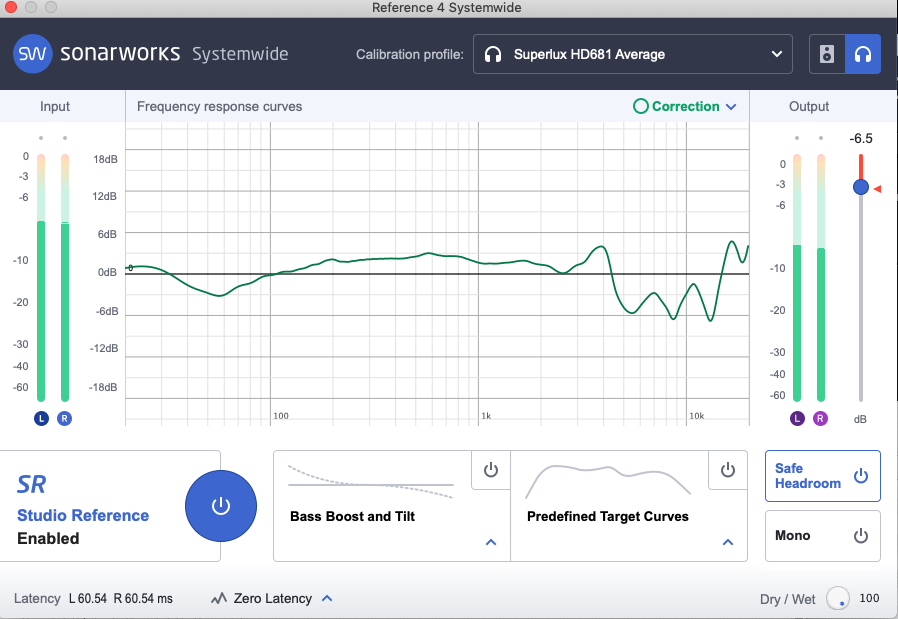
Task: Click the input left level meter bar
Action: pyautogui.click(x=41, y=278)
